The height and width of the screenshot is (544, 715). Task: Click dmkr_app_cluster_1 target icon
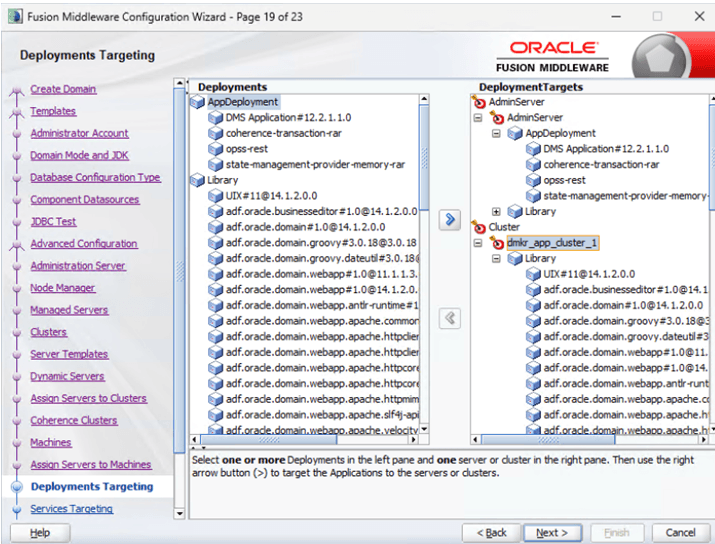tap(497, 243)
